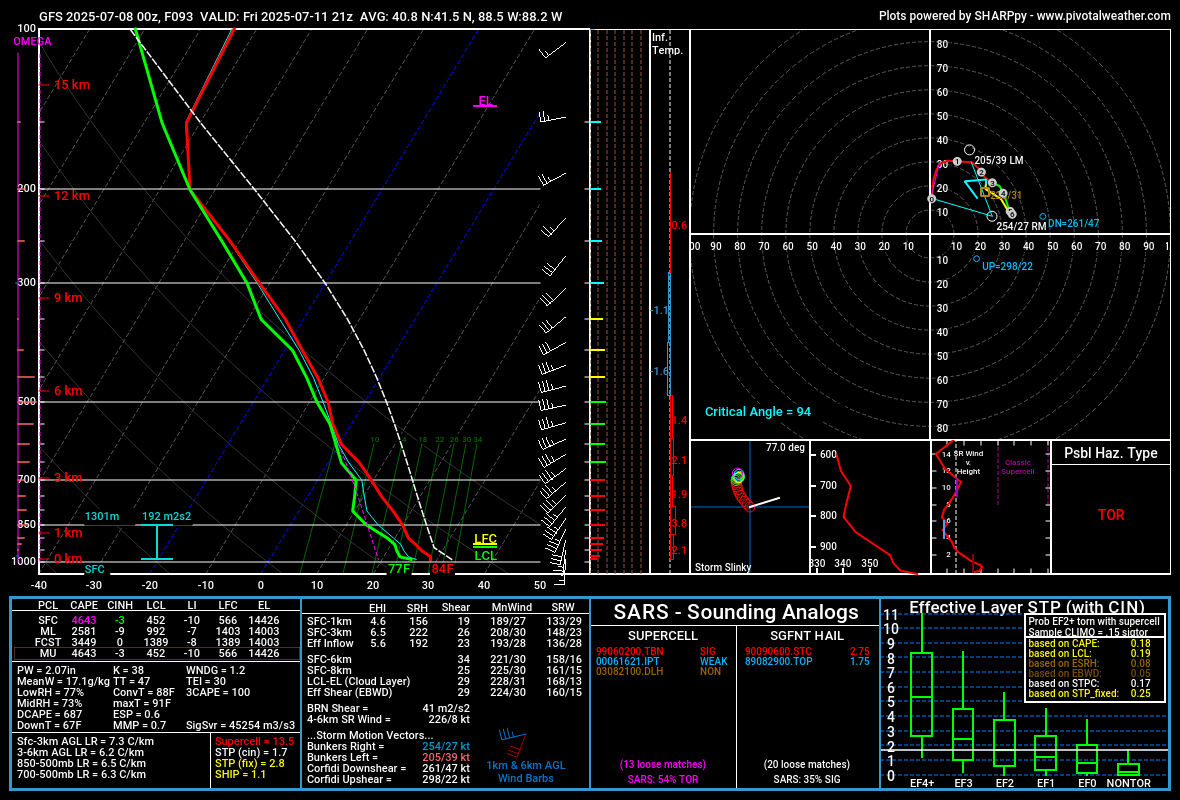The width and height of the screenshot is (1180, 800).
Task: Click the 'Classic Supercell' label
Action: pos(1017,467)
